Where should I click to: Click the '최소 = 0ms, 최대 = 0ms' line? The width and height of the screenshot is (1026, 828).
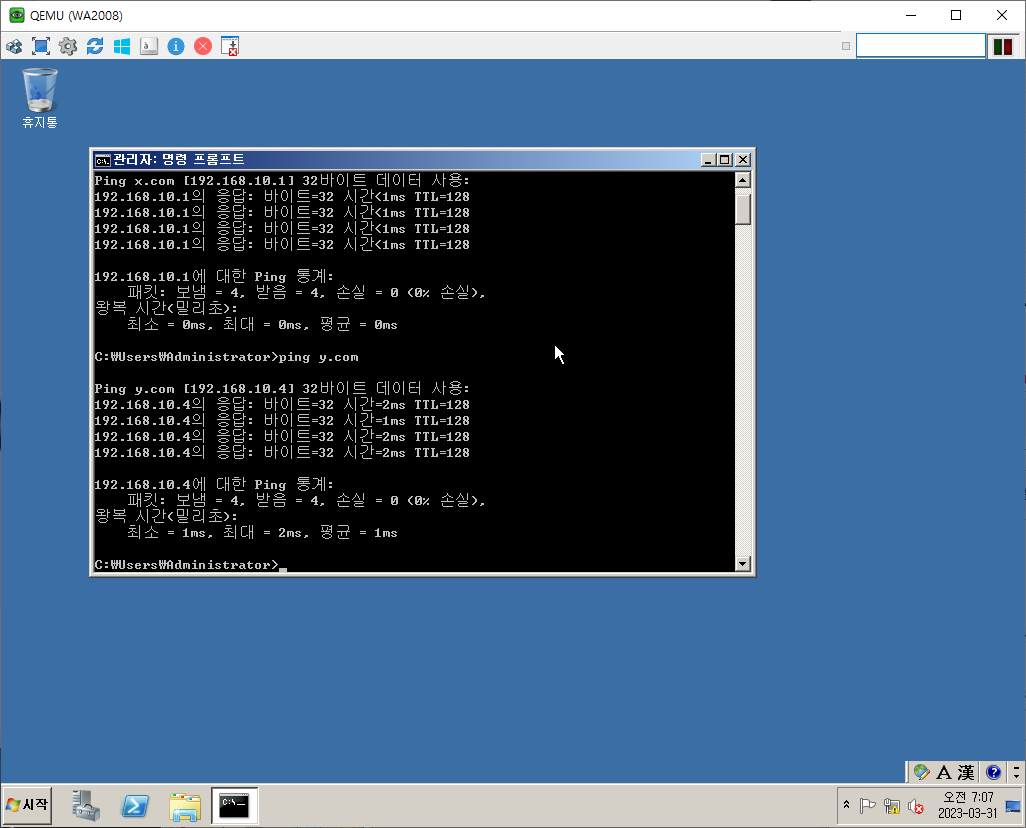pos(262,324)
